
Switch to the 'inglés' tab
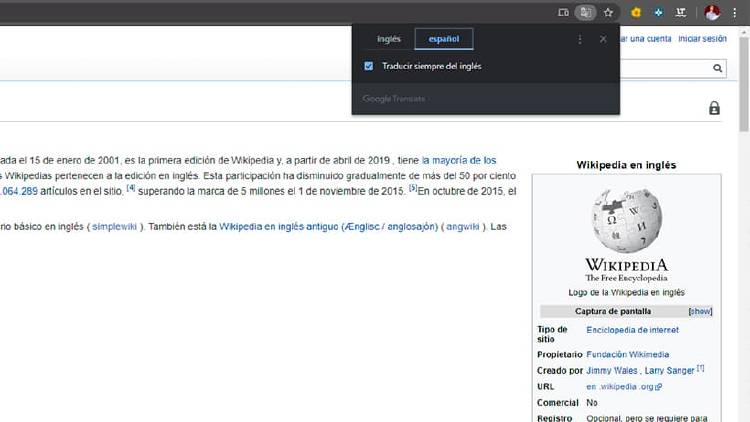click(388, 39)
